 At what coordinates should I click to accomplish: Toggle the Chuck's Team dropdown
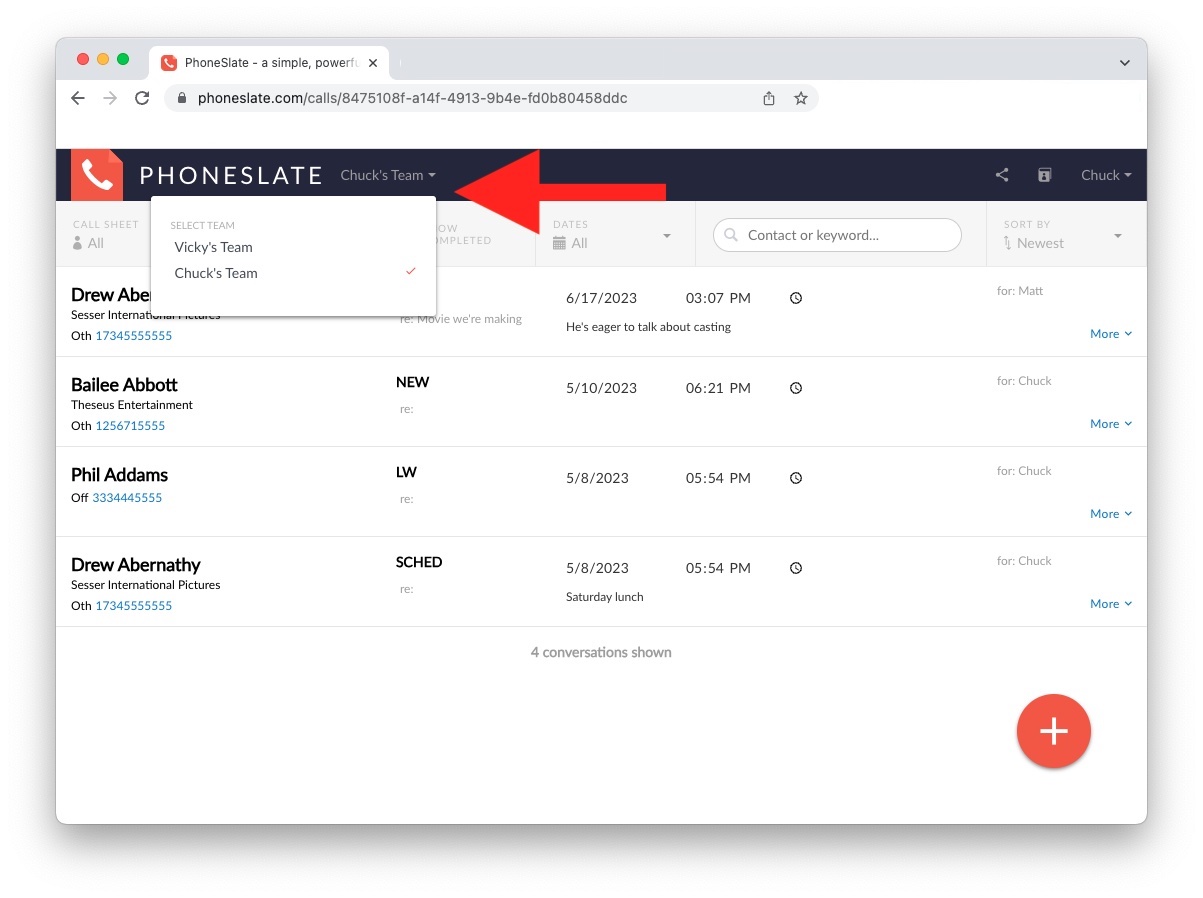(x=388, y=175)
